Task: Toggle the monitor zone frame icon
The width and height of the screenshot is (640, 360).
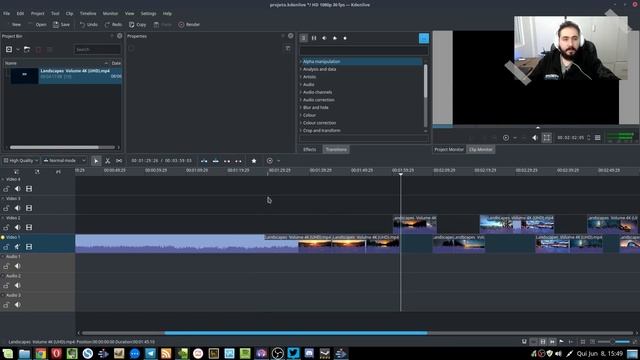Action: point(547,138)
